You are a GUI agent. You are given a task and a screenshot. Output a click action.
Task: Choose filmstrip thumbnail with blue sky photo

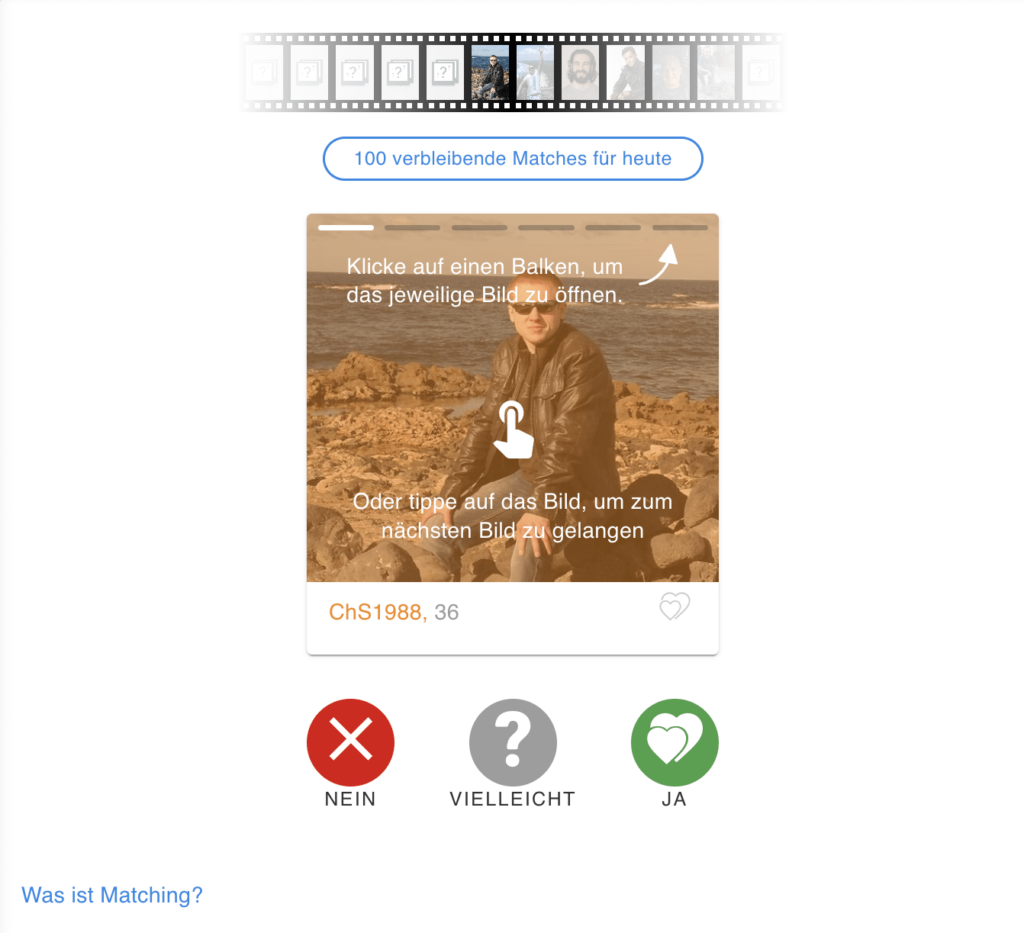point(535,72)
